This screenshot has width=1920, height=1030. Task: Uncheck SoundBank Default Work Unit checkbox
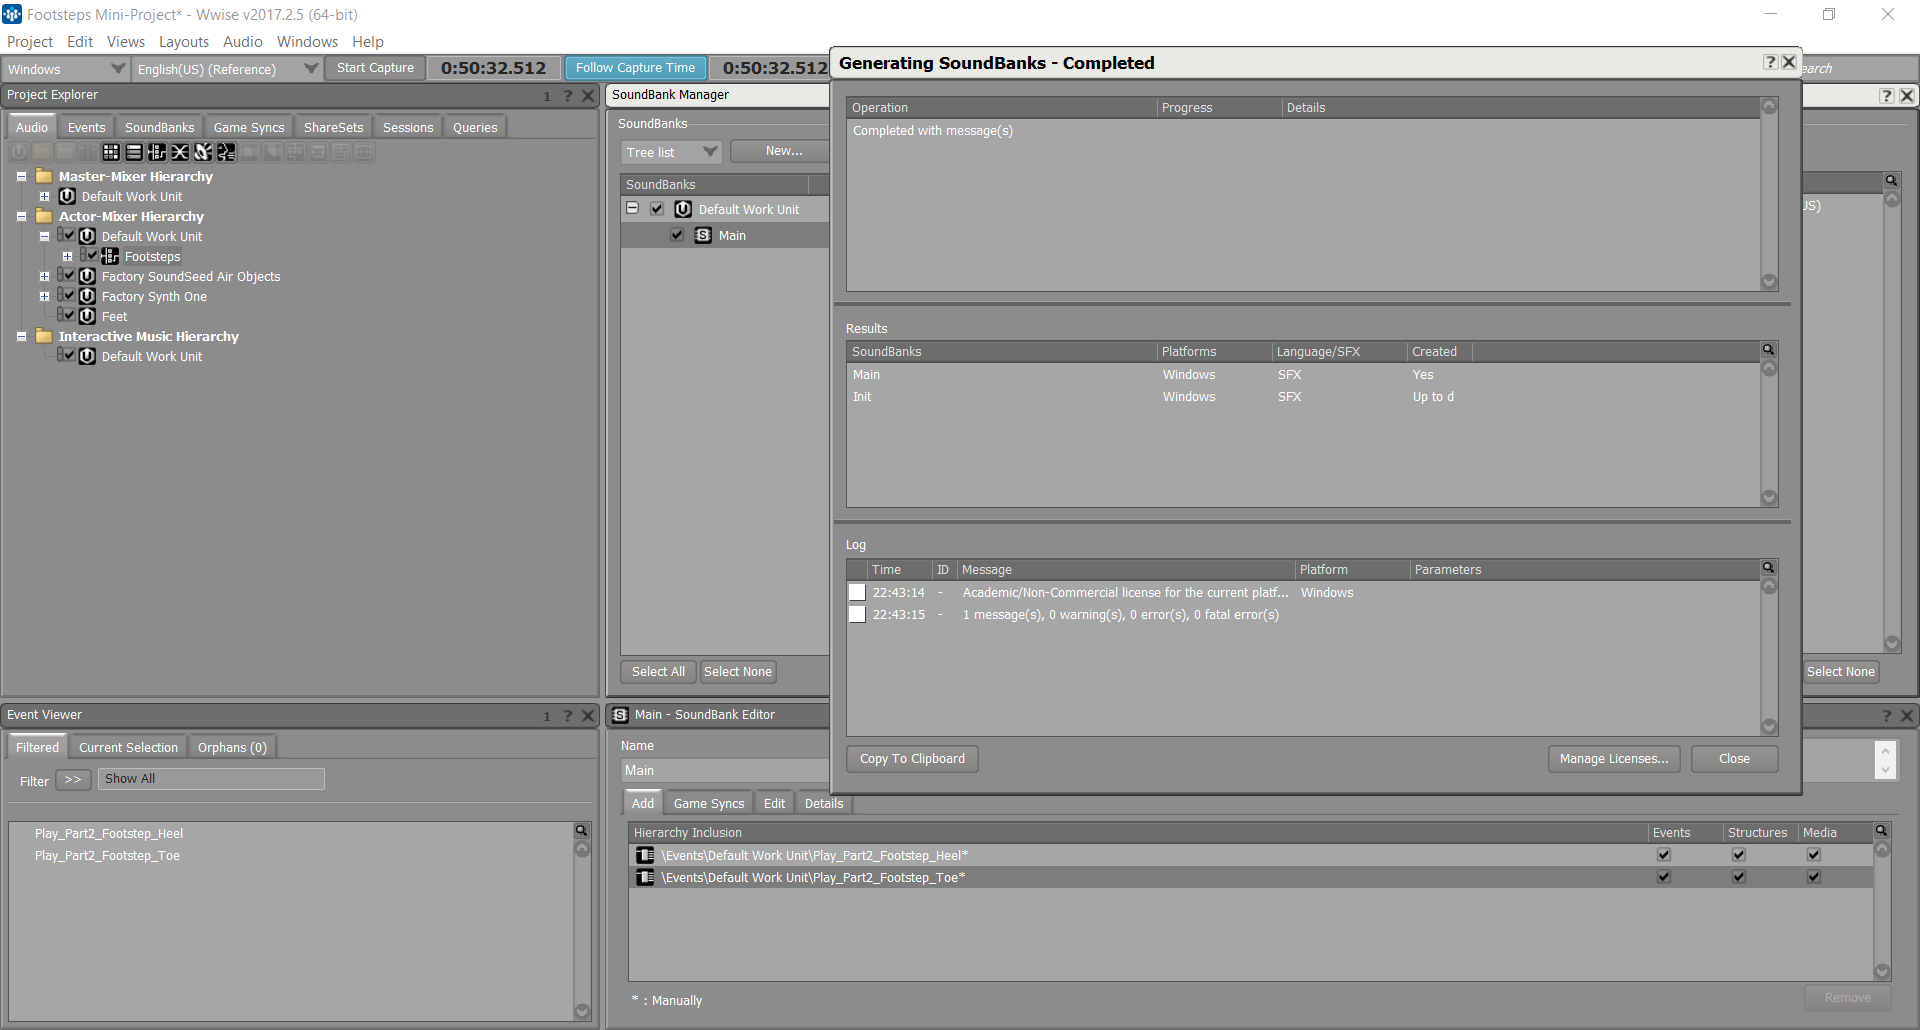click(657, 209)
